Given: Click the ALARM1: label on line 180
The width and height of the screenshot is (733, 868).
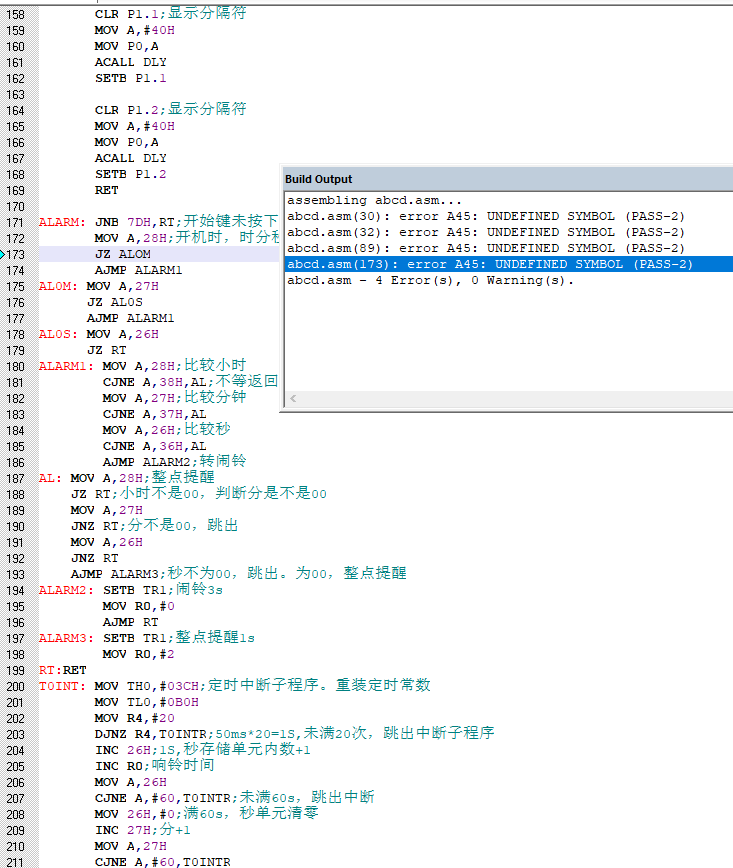Looking at the screenshot, I should (66, 366).
